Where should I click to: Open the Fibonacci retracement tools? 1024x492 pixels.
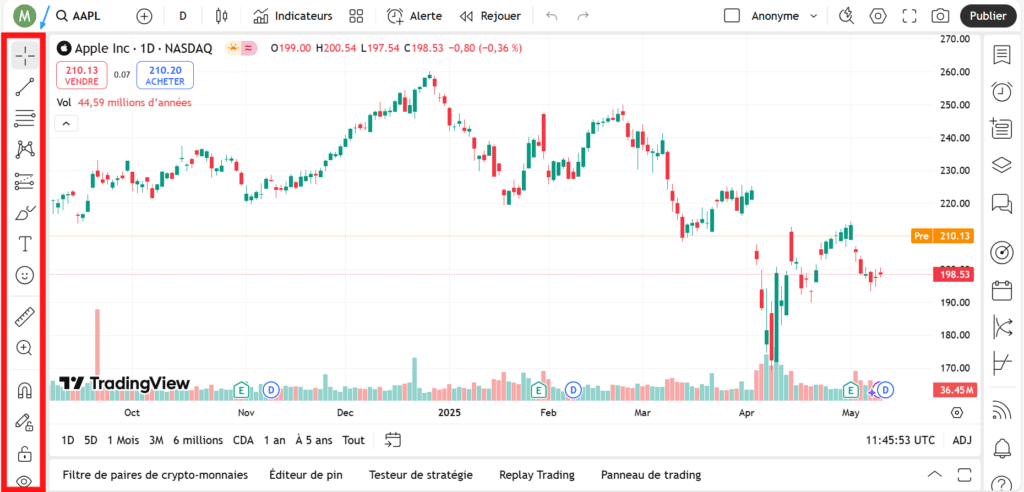[x=25, y=118]
